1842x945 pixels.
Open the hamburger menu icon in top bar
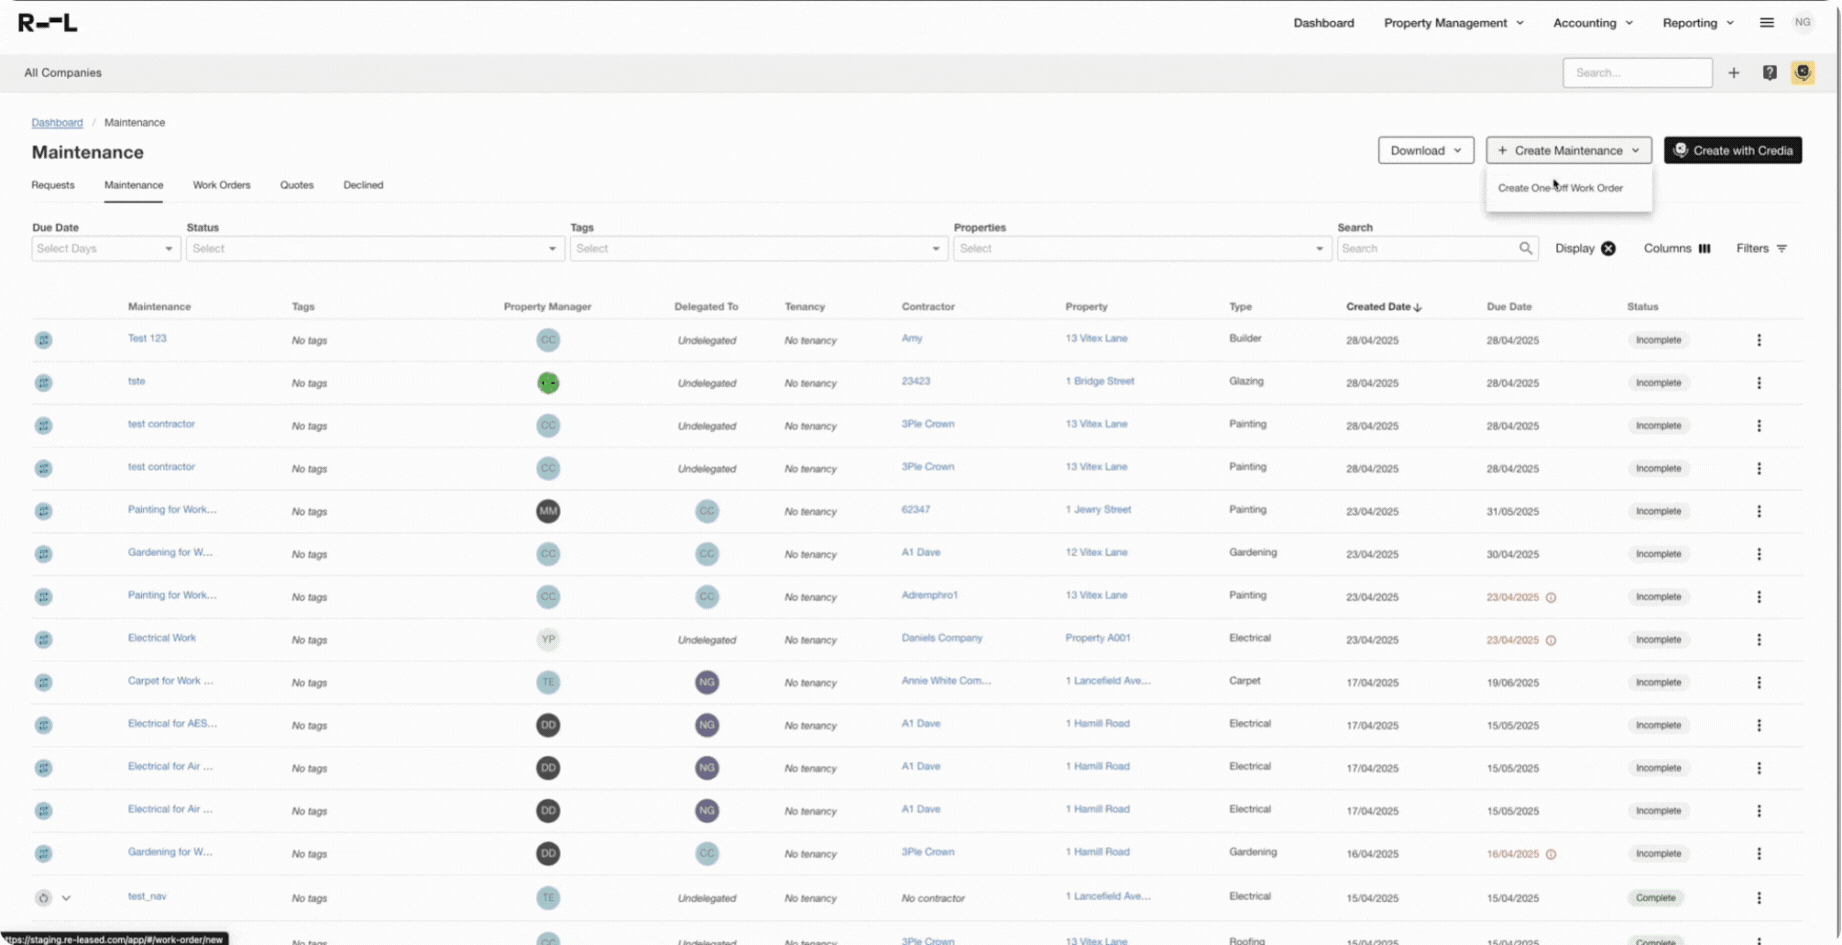click(x=1767, y=23)
